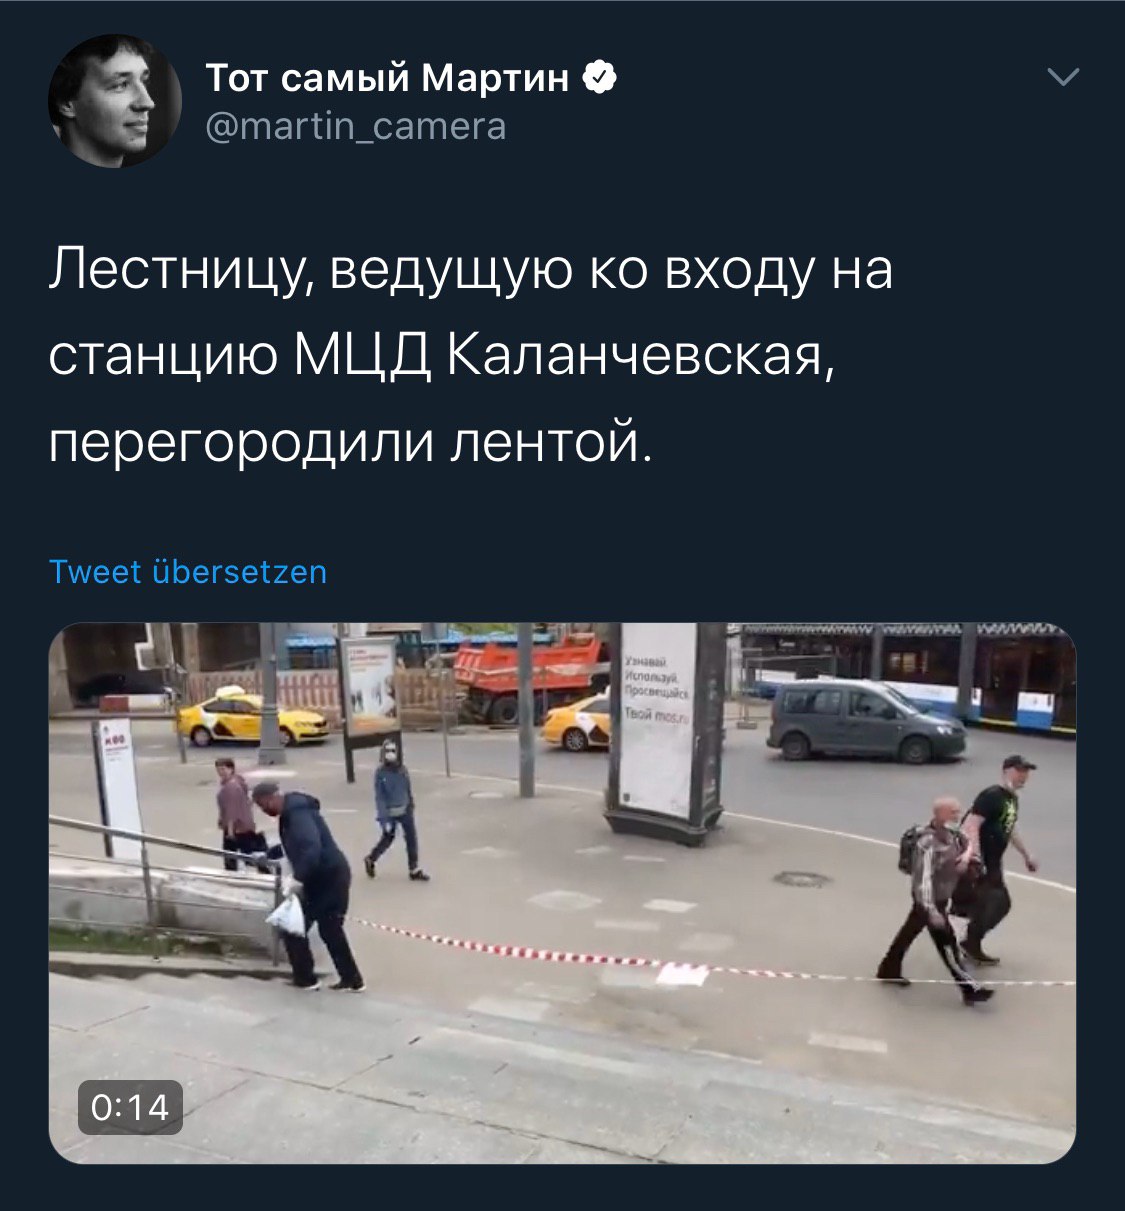The height and width of the screenshot is (1211, 1125).
Task: Click the grey van in the video
Action: pyautogui.click(x=866, y=720)
